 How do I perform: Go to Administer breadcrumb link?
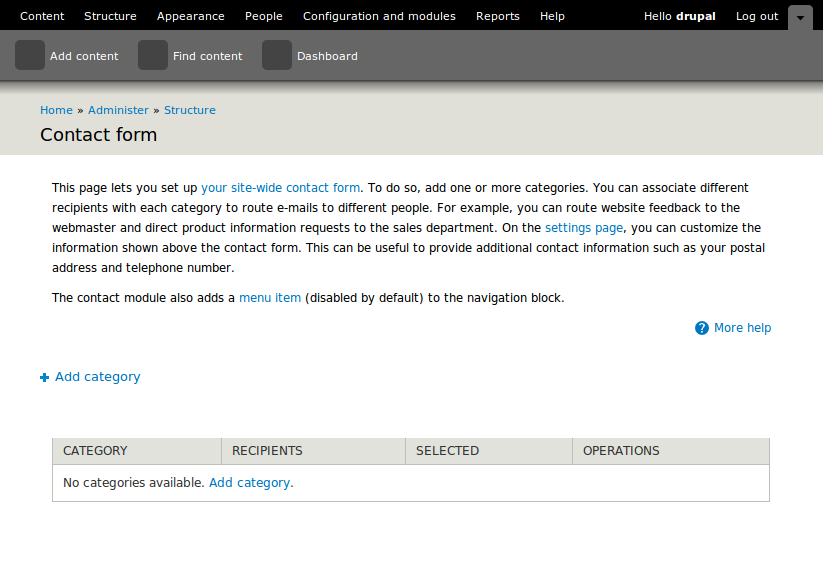coord(118,110)
